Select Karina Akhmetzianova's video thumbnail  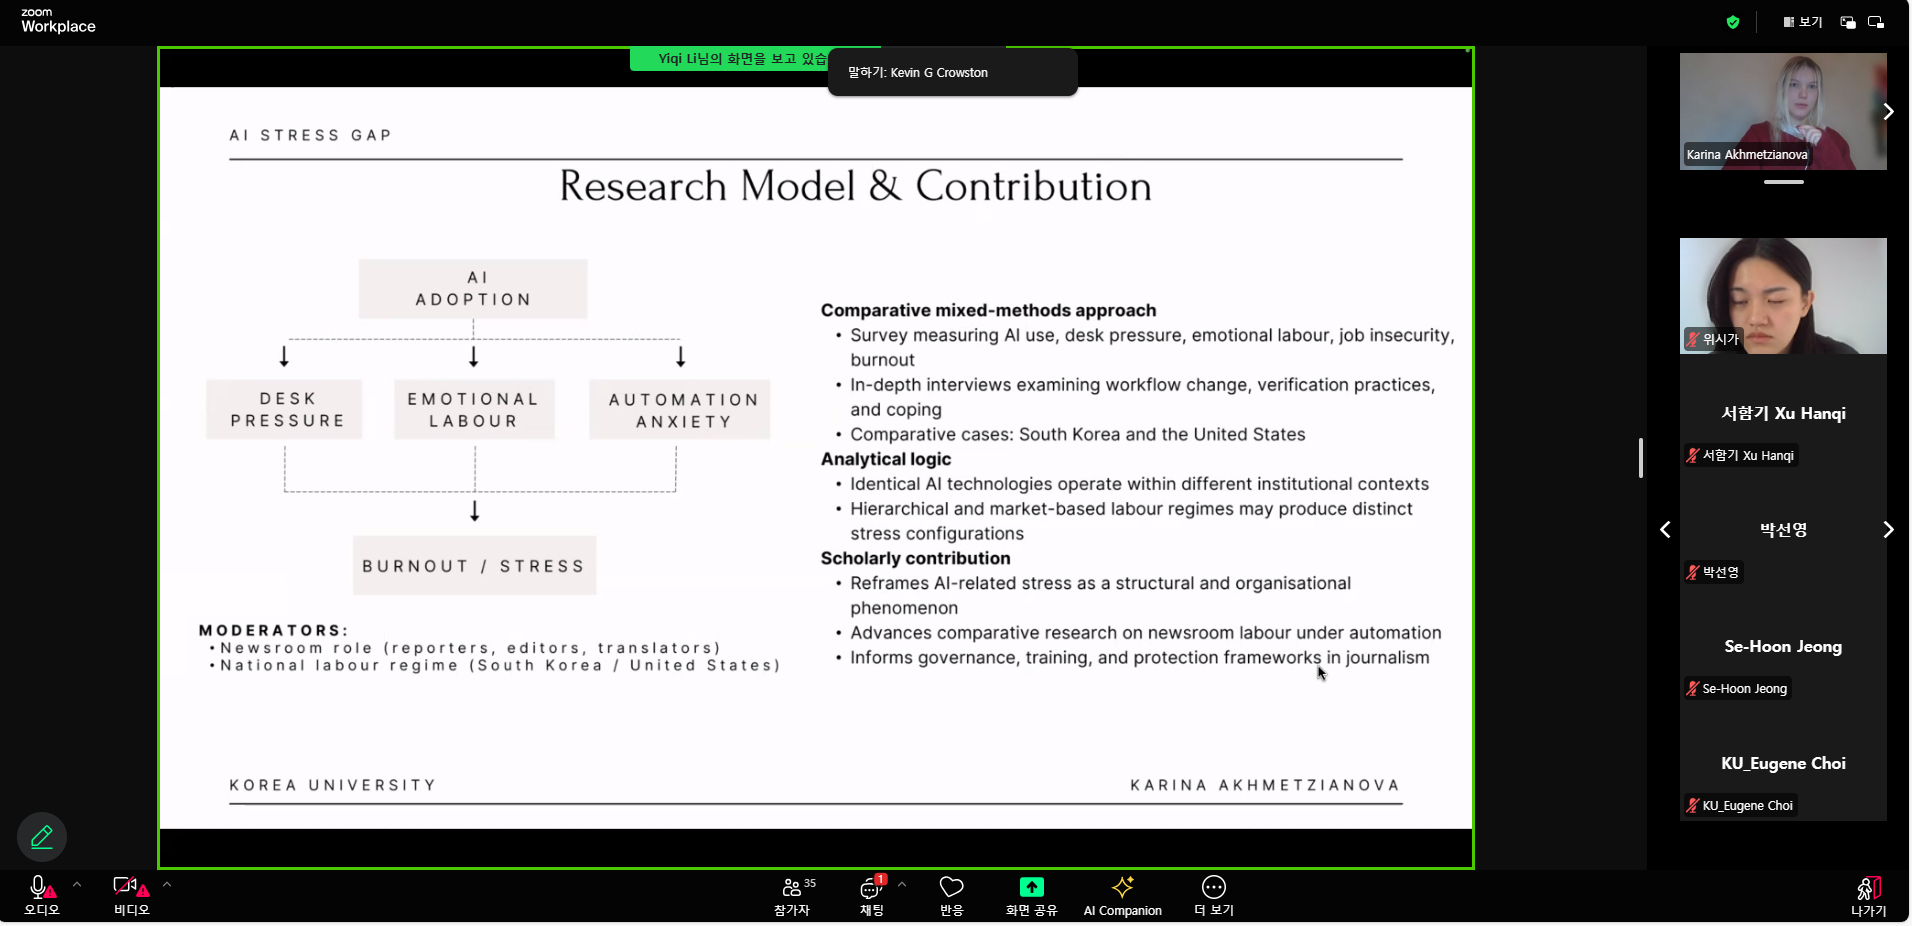pos(1782,111)
